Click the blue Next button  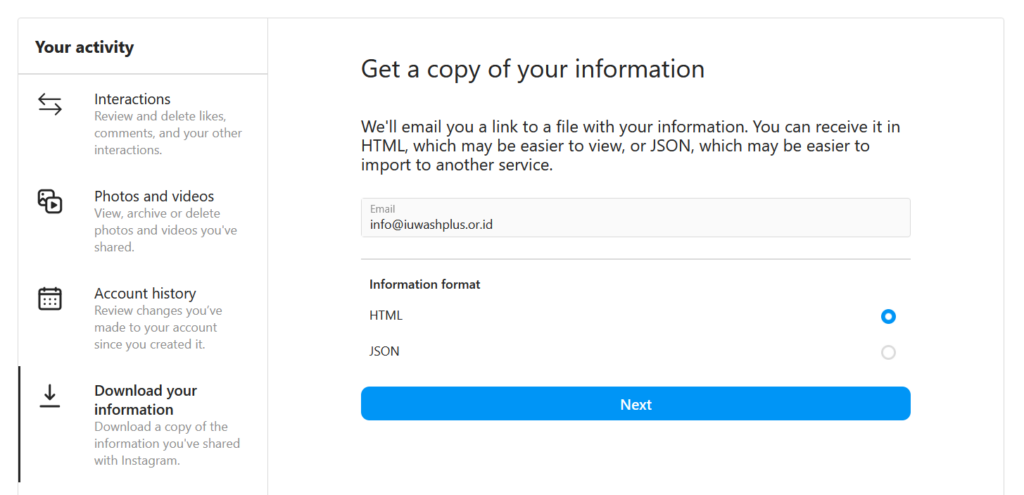(635, 404)
